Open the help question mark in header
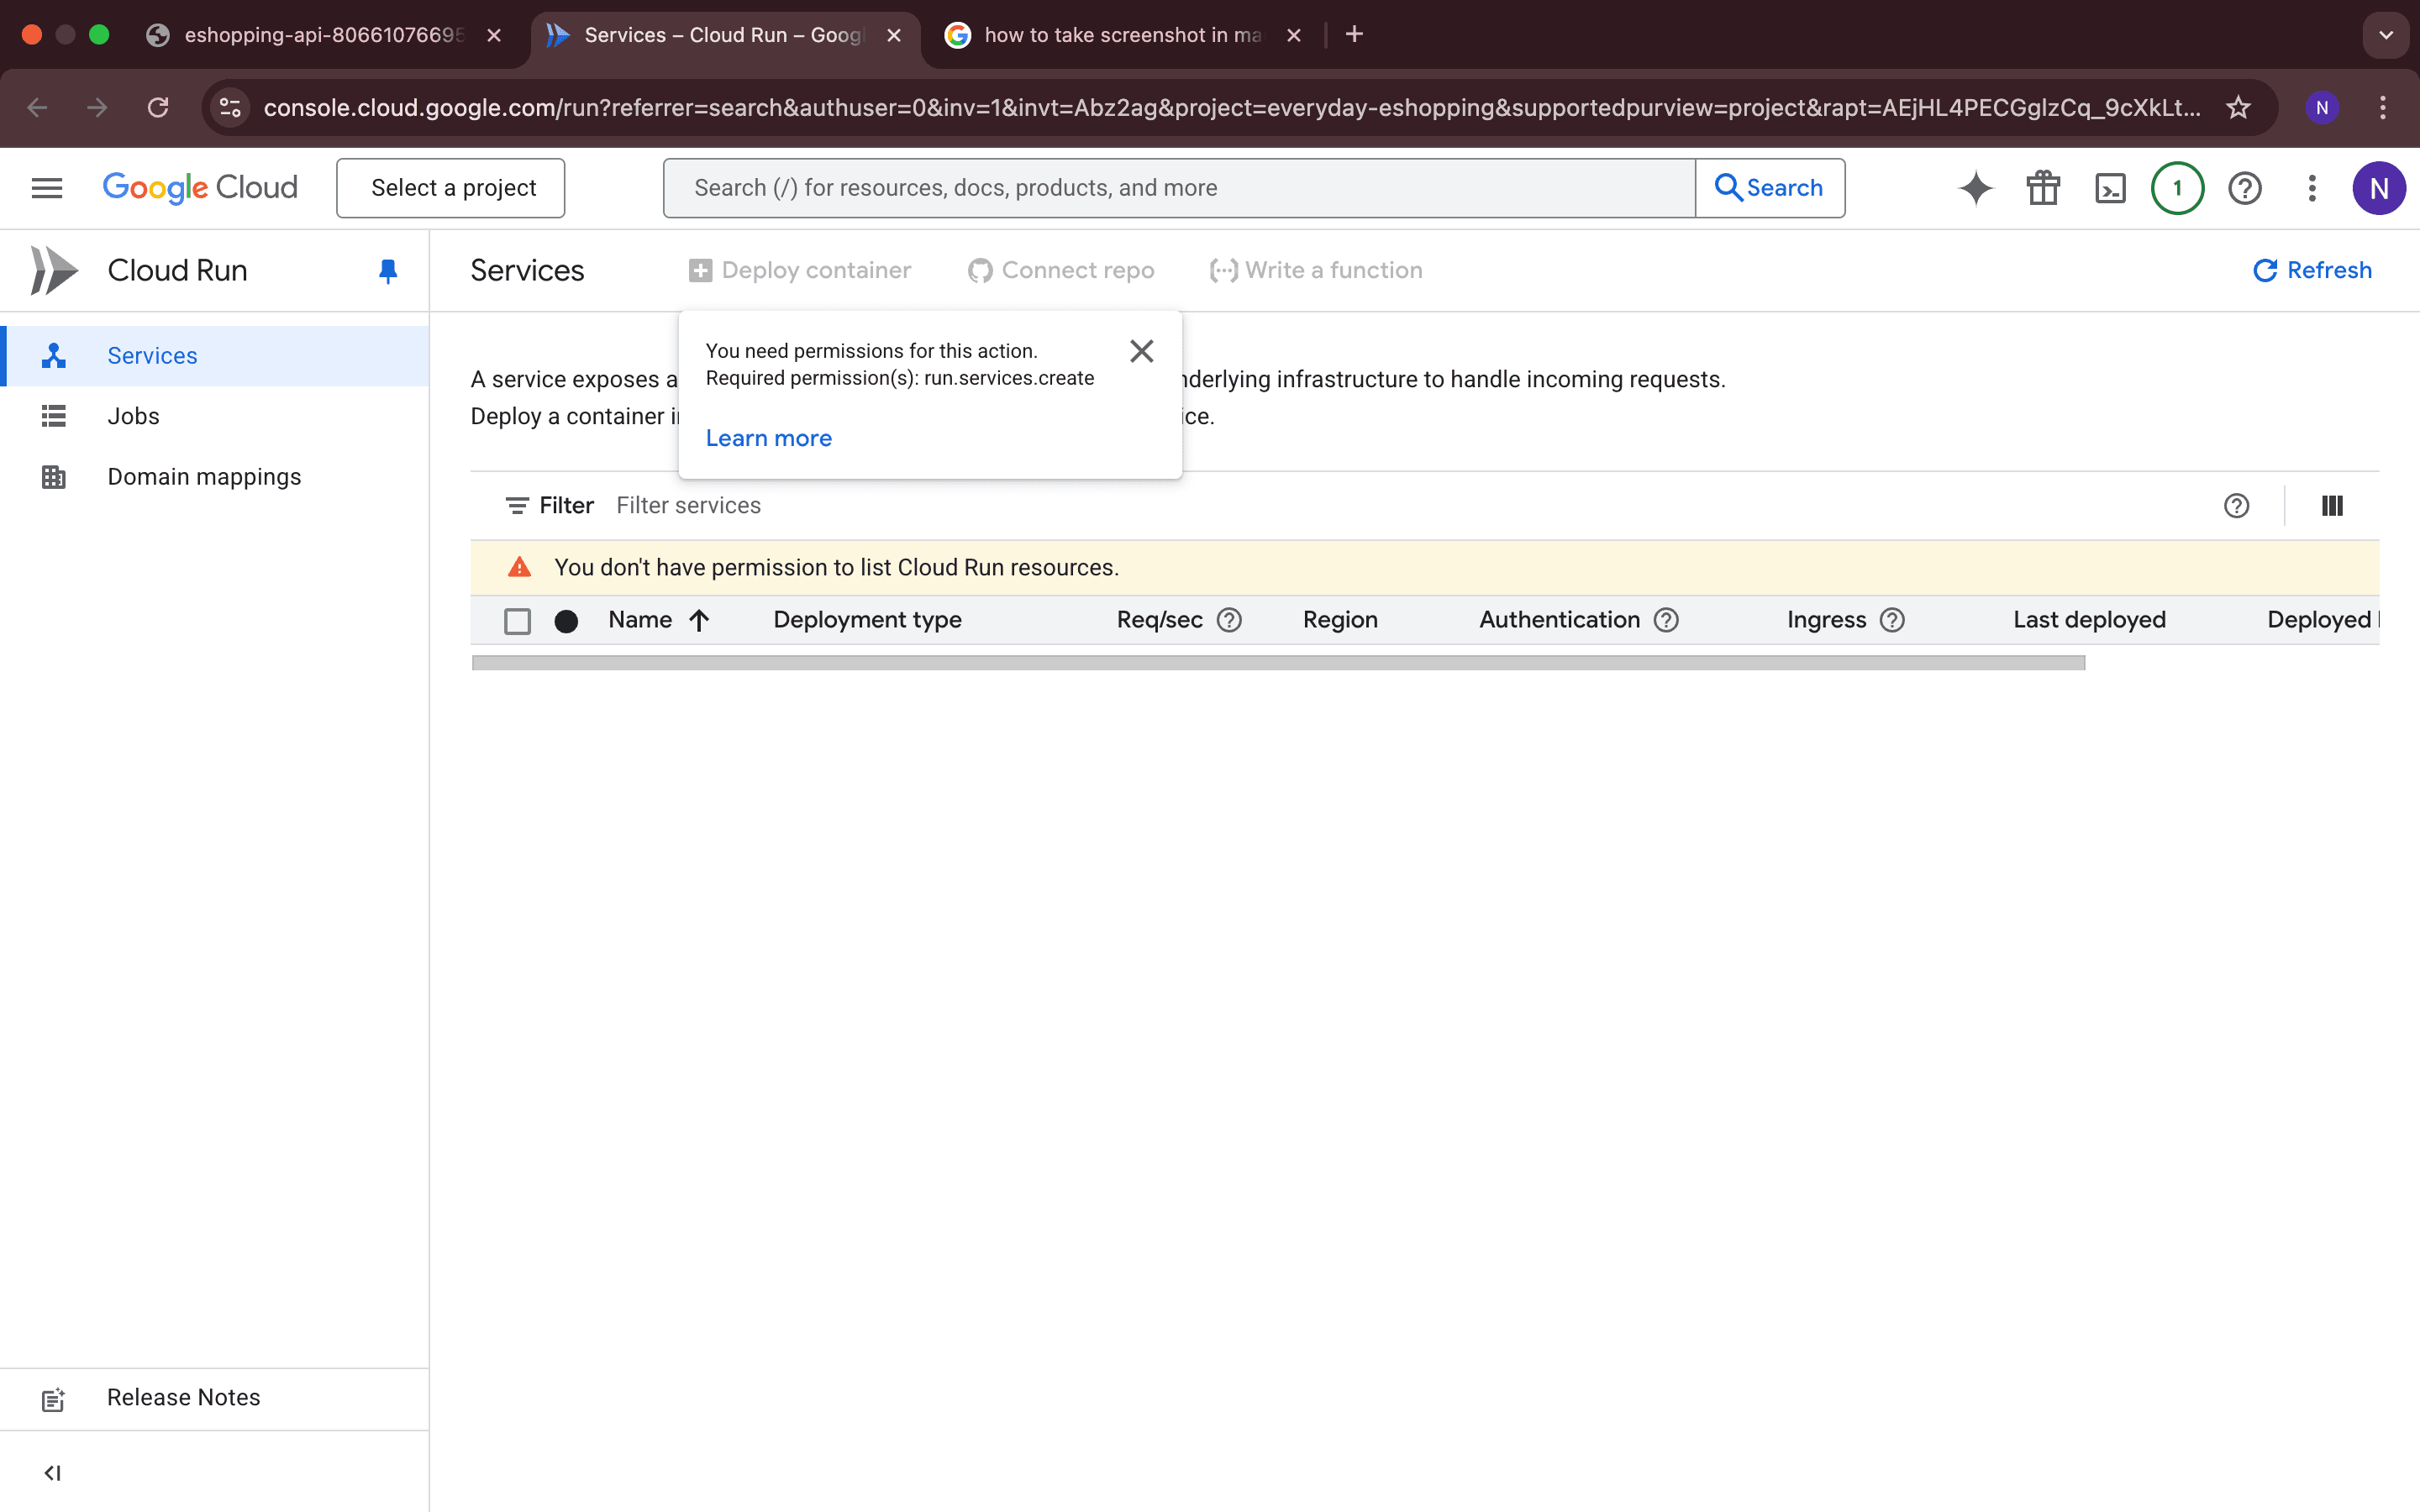Image resolution: width=2420 pixels, height=1512 pixels. 2244,188
